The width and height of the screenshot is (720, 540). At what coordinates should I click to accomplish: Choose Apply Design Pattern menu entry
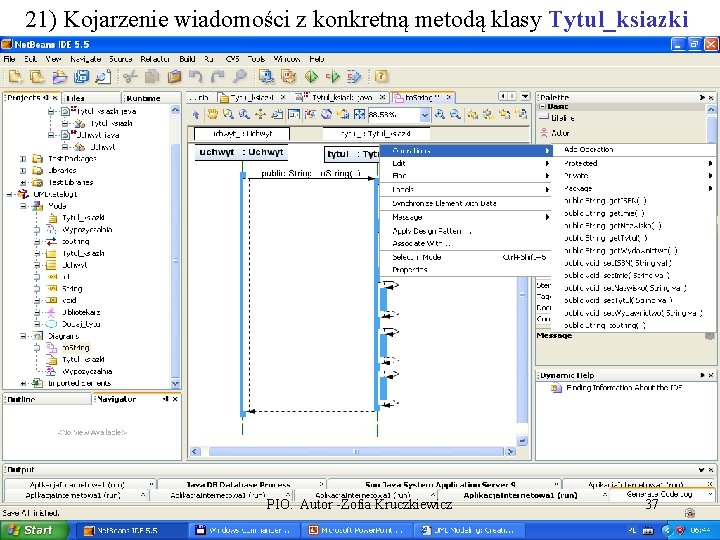tap(466, 231)
